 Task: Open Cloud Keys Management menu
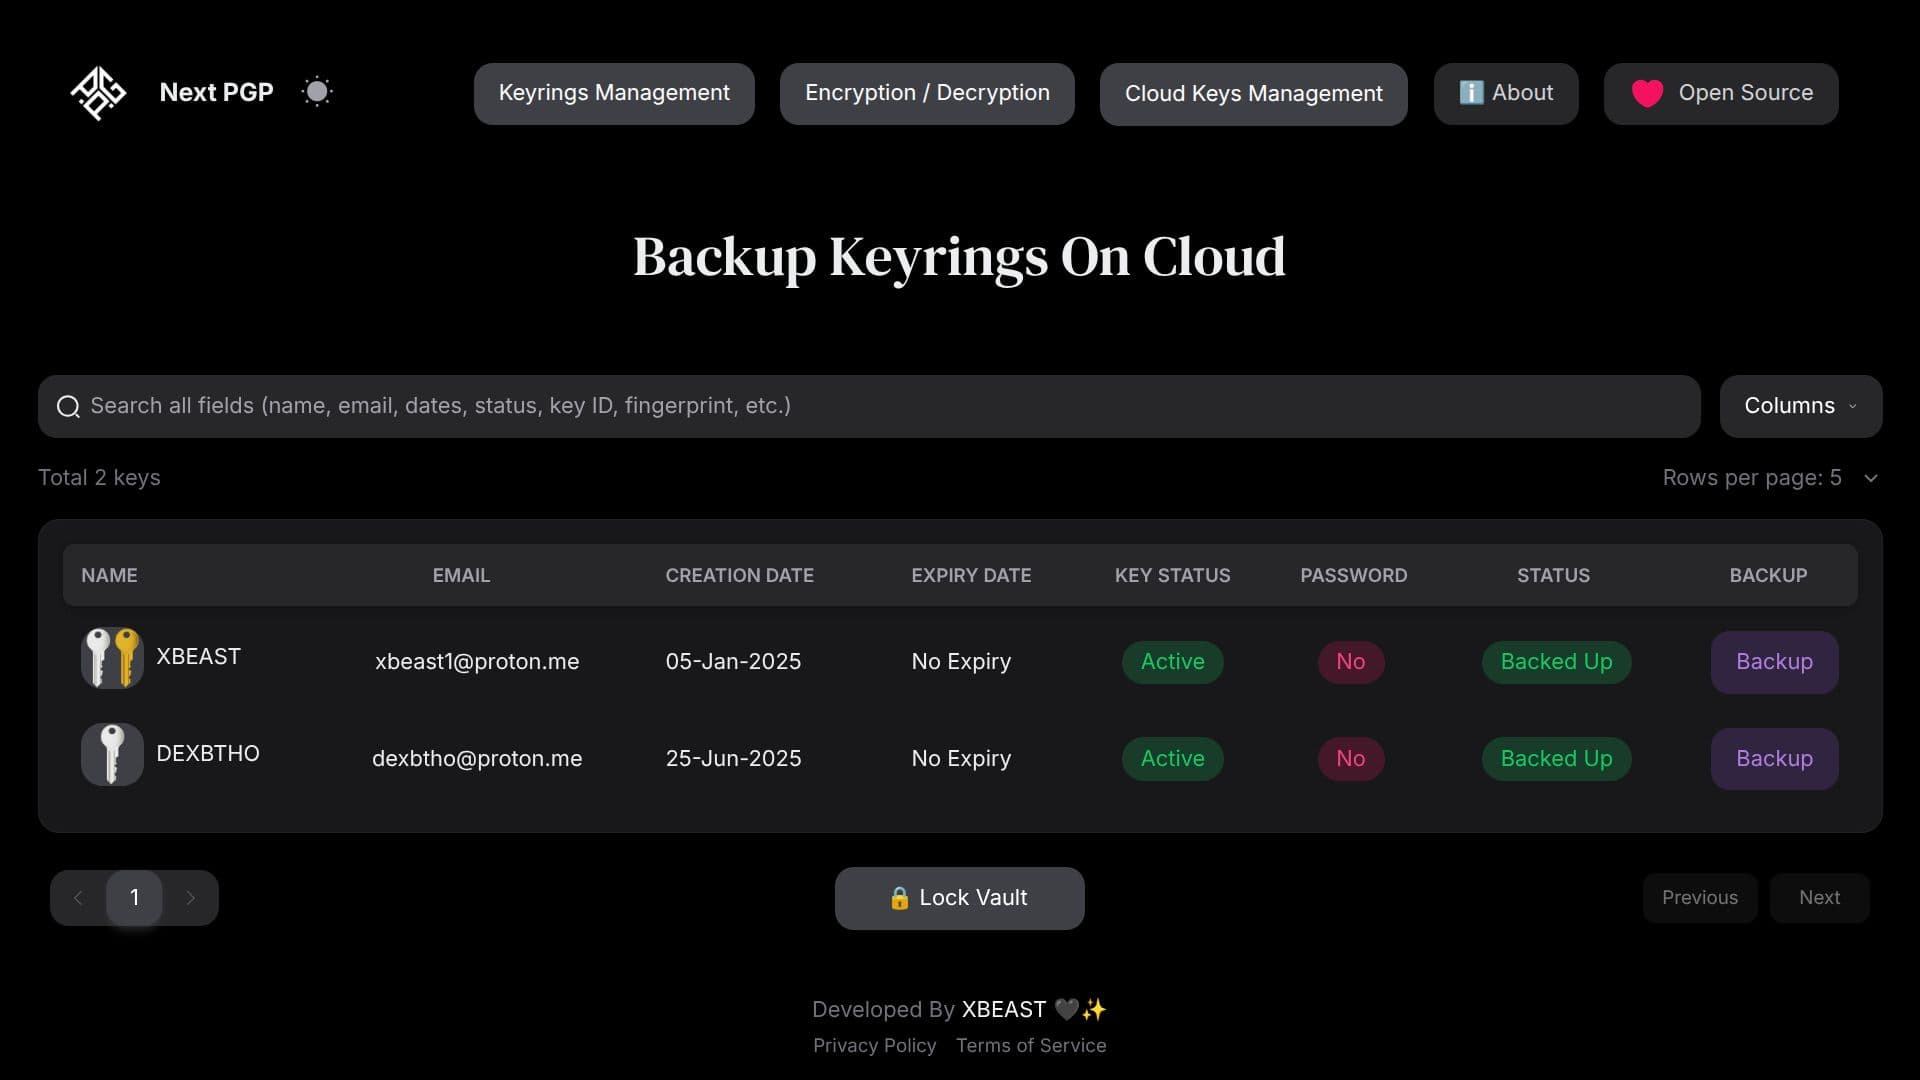1253,94
